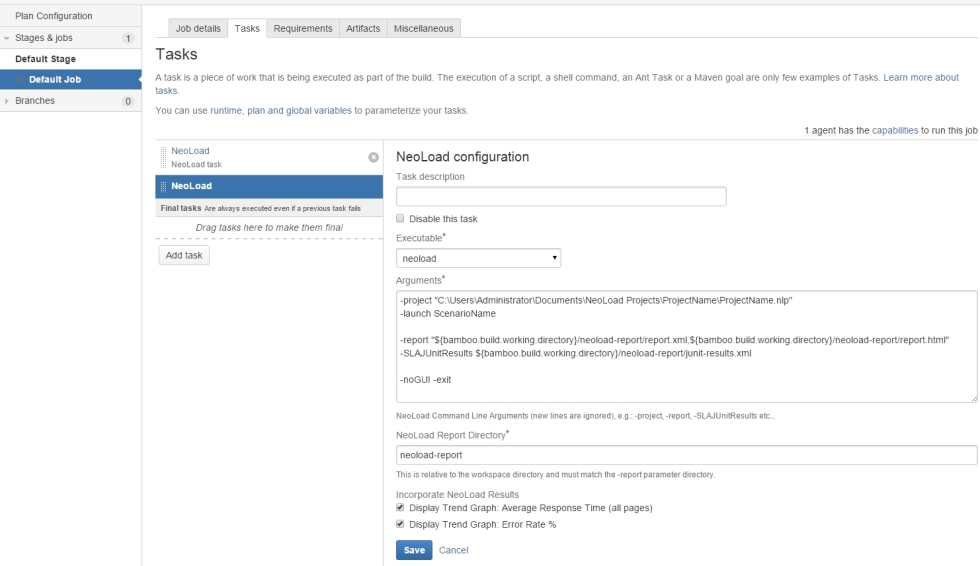The width and height of the screenshot is (980, 566).
Task: Toggle Disable this task checkbox
Action: pos(400,219)
